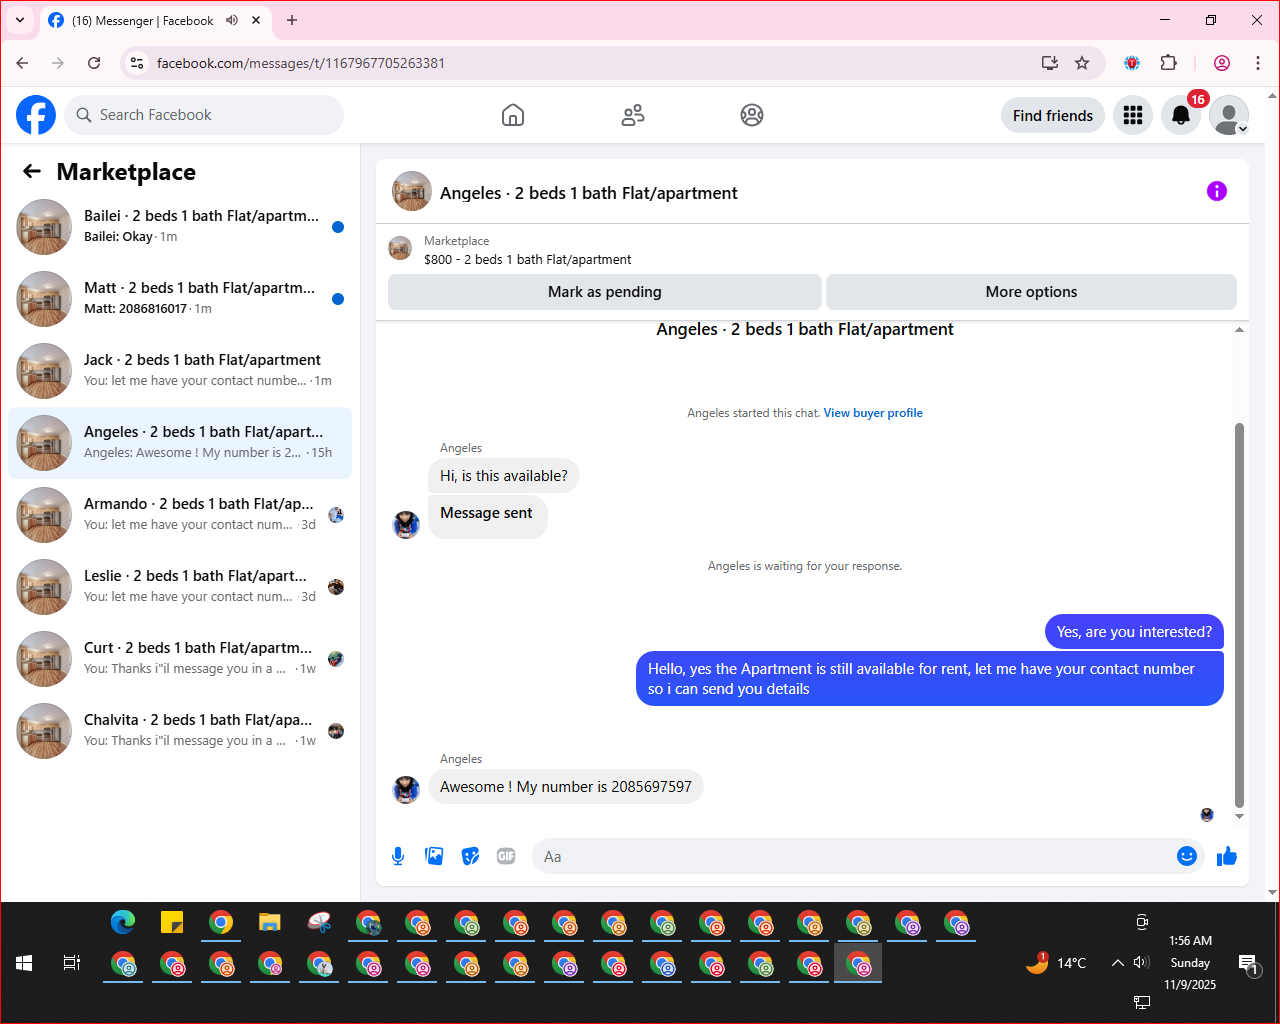Open Chrome extensions puzzle icon
The width and height of the screenshot is (1280, 1024).
click(1168, 63)
